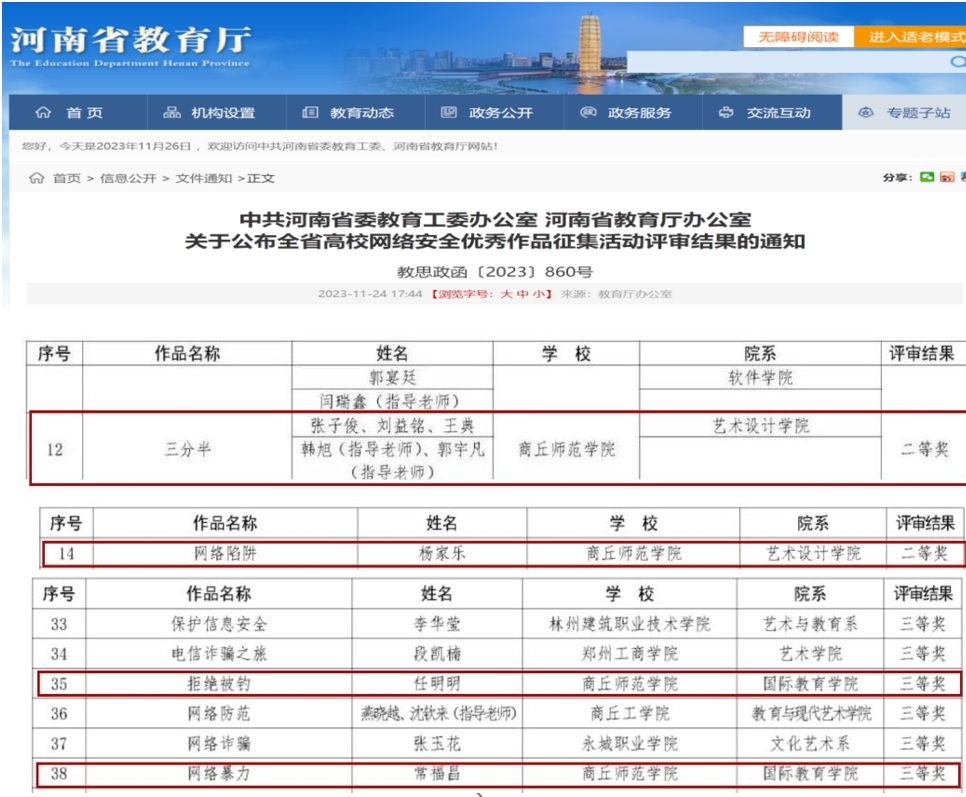
Task: Click the 三等奖 result in row 33
Action: coord(922,624)
